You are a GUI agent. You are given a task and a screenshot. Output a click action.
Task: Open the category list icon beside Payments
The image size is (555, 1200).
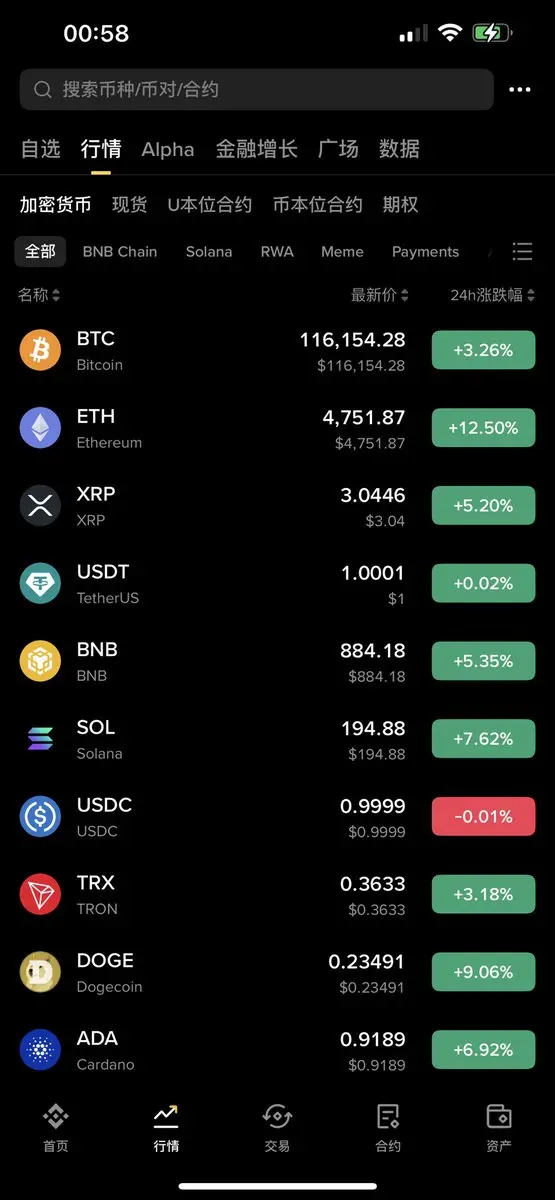(x=522, y=251)
